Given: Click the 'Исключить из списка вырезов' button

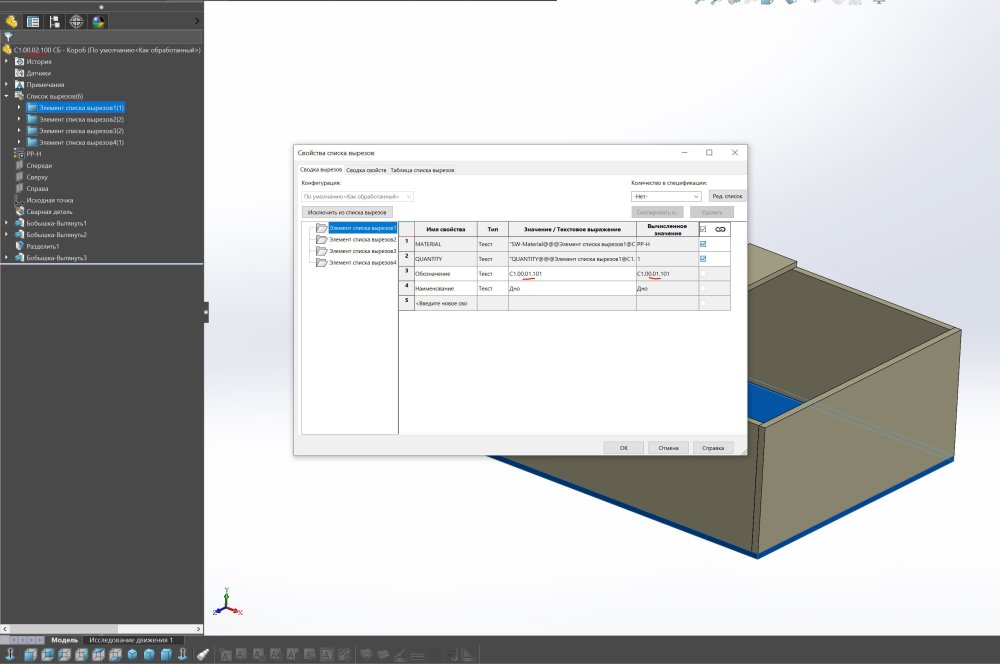Looking at the screenshot, I should pyautogui.click(x=347, y=212).
